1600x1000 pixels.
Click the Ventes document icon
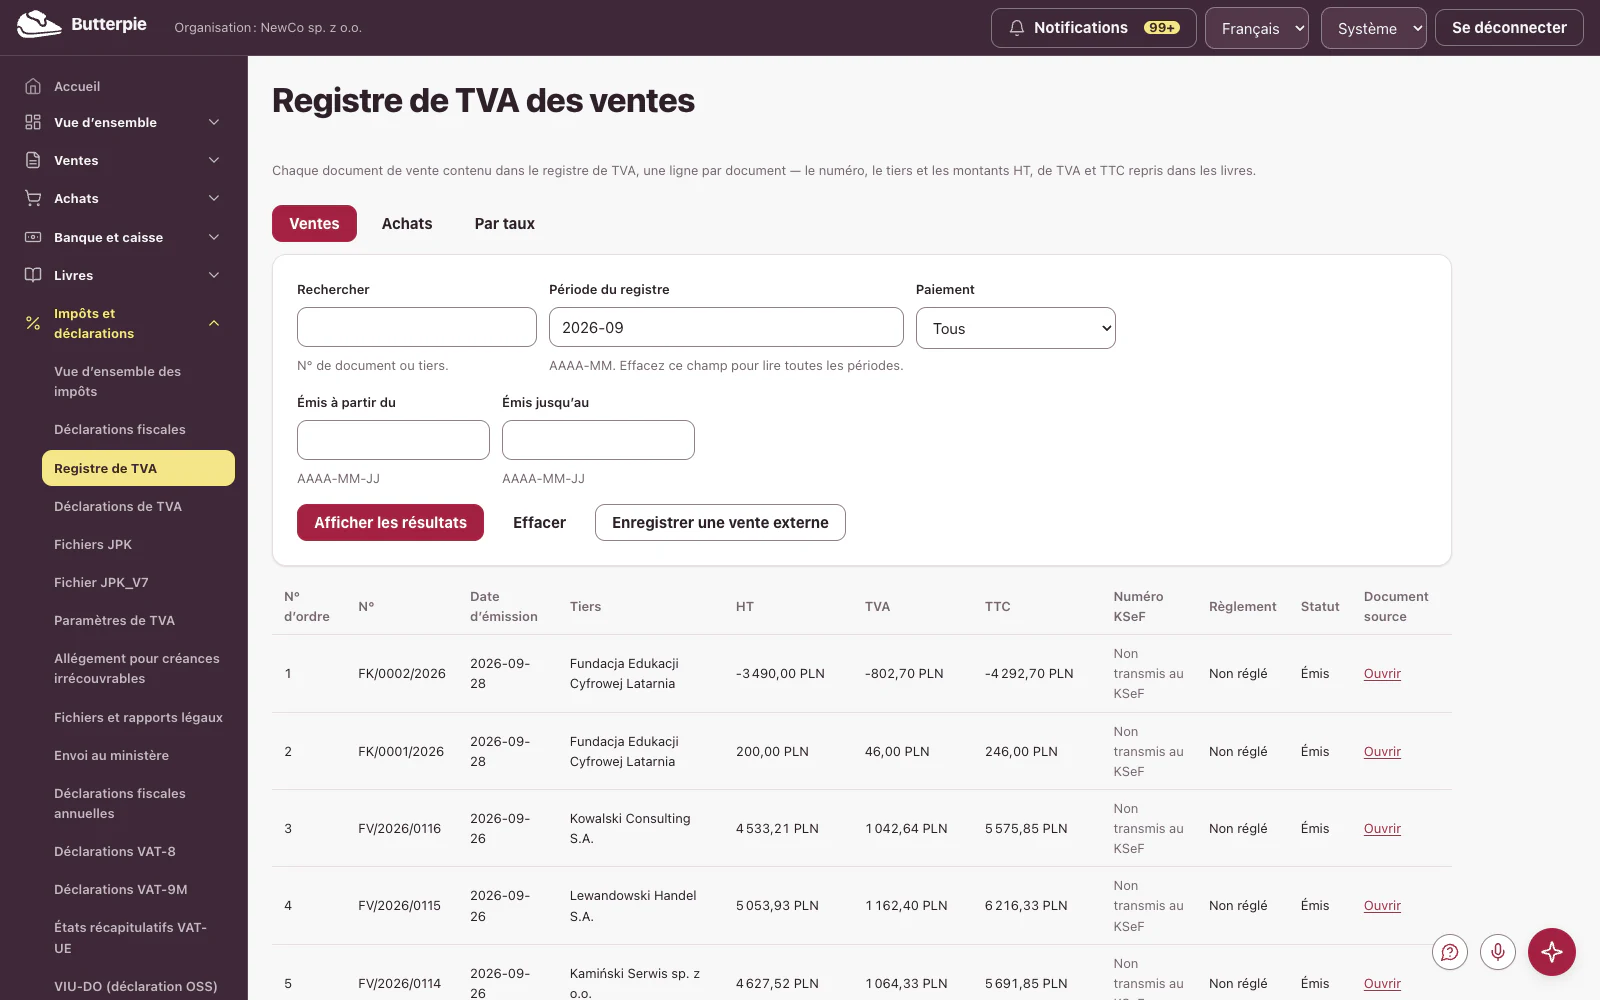33,160
